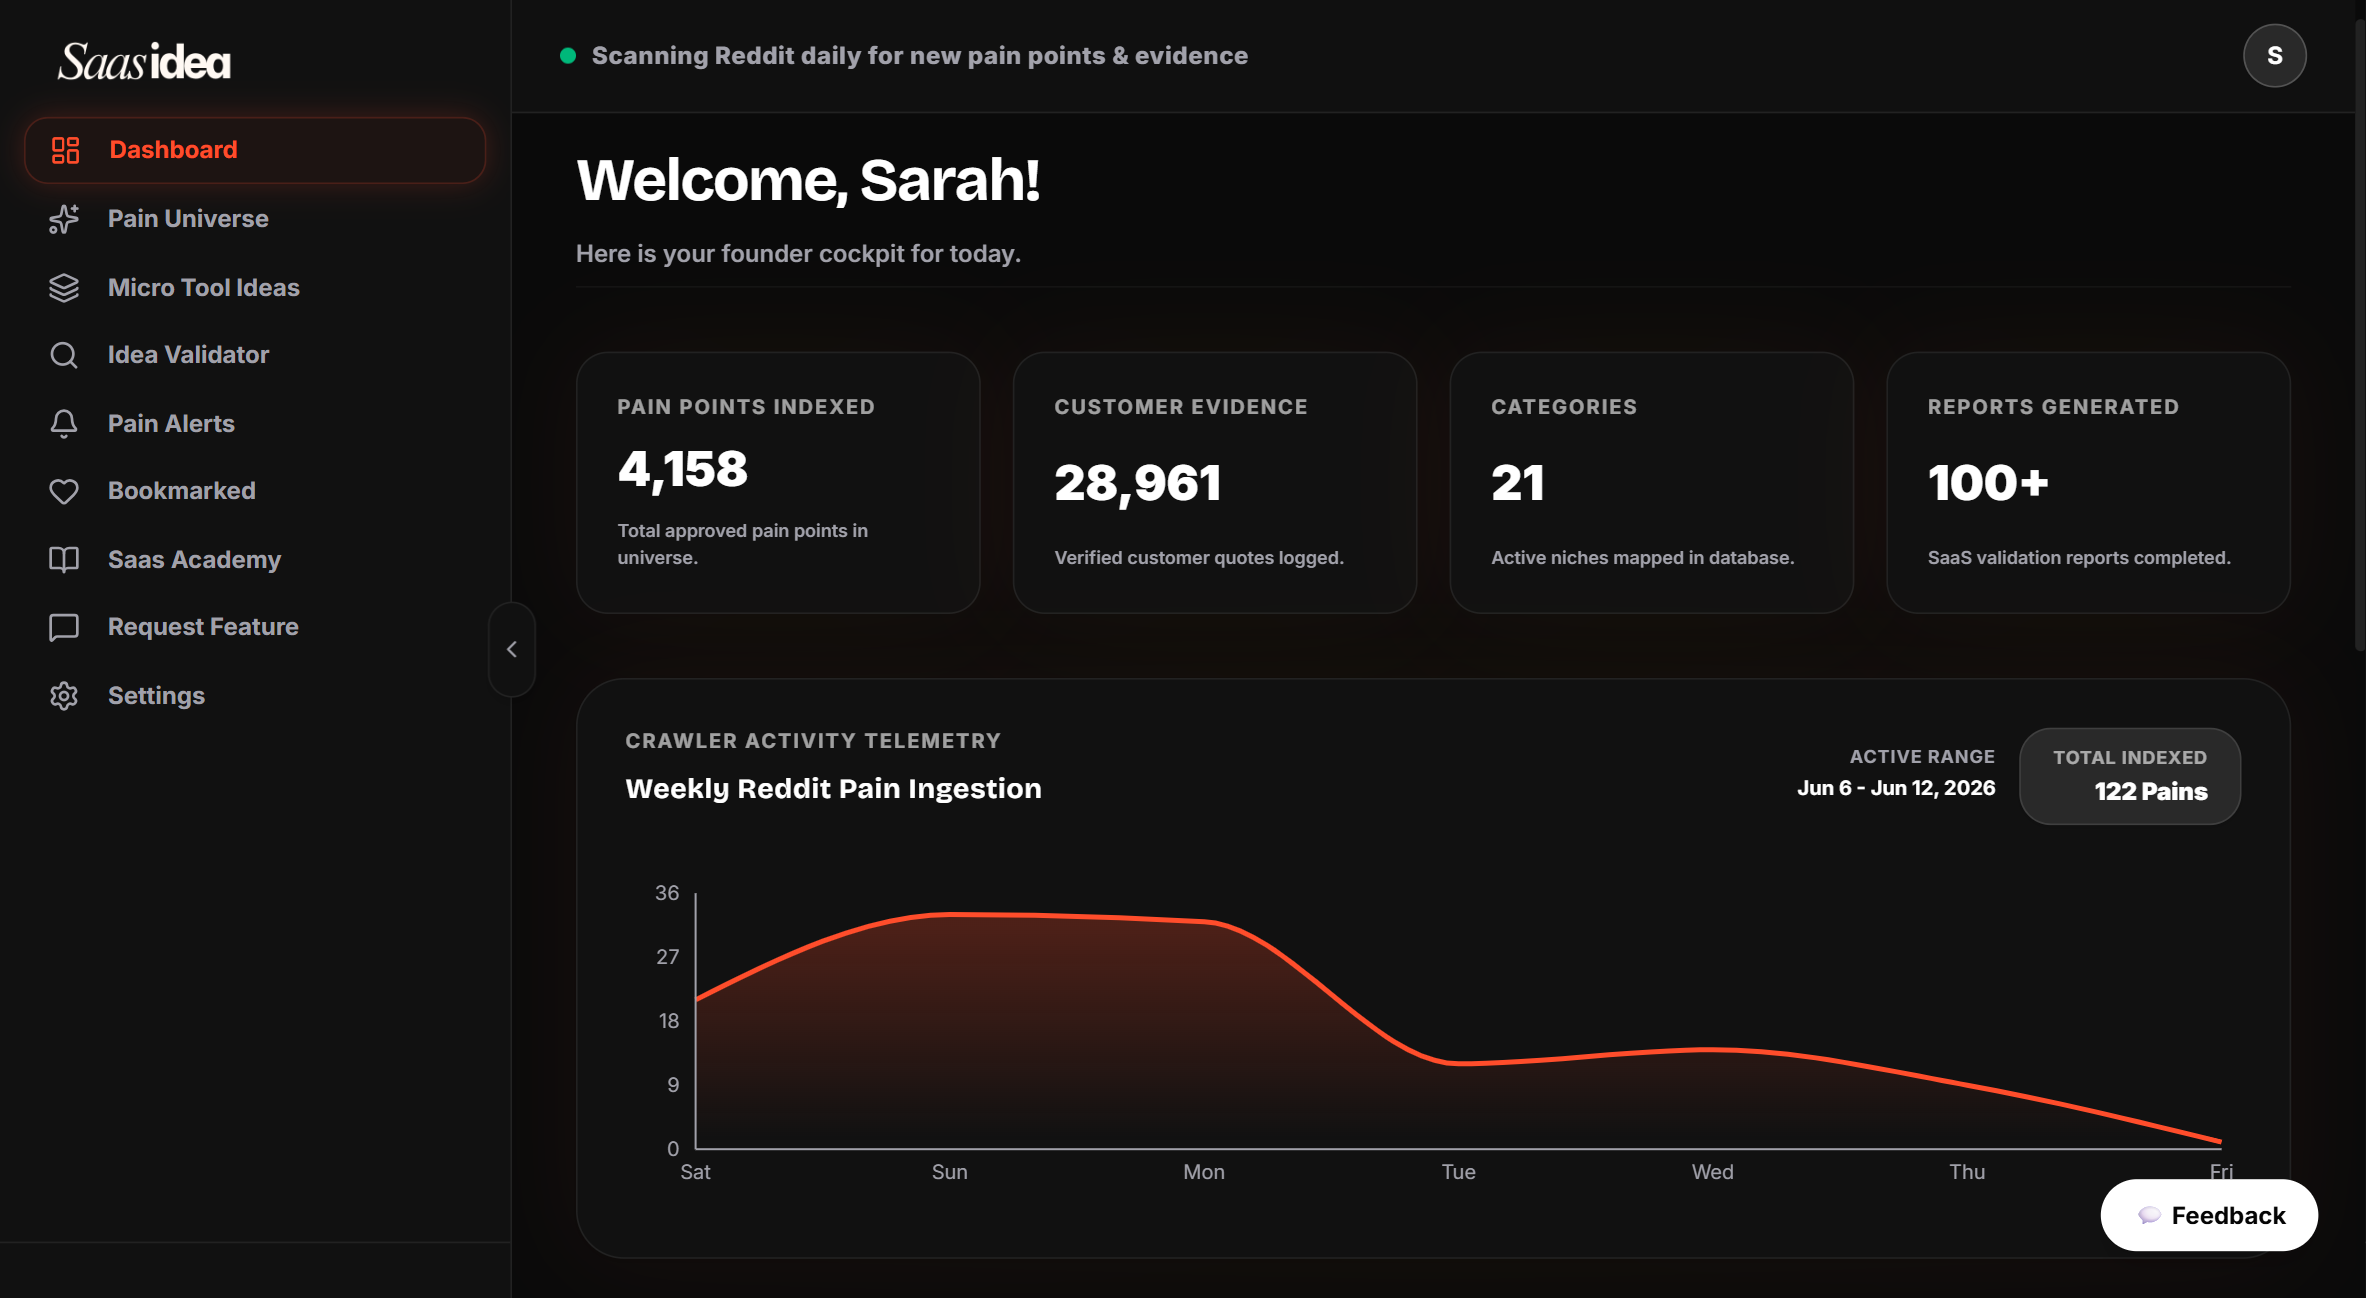Click the Scanning Reddit daily status text
This screenshot has height=1298, width=2366.
point(919,56)
